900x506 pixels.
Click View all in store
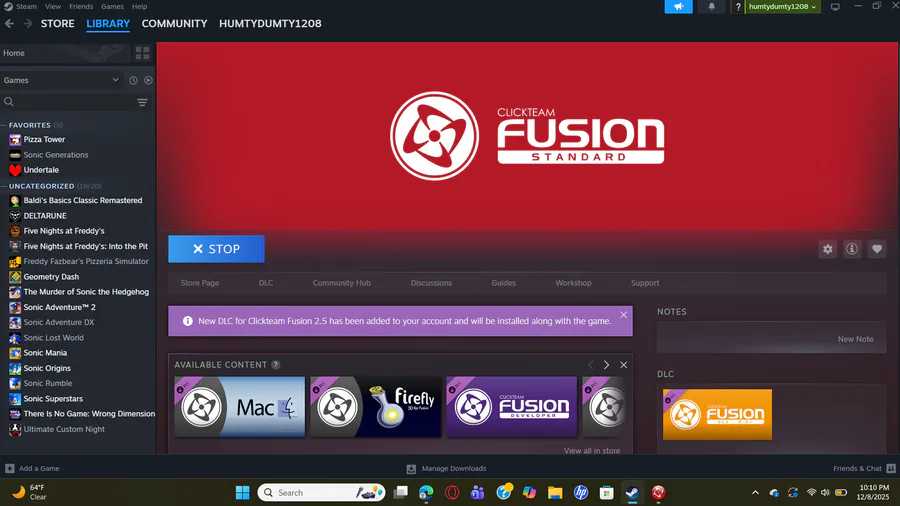(x=592, y=450)
